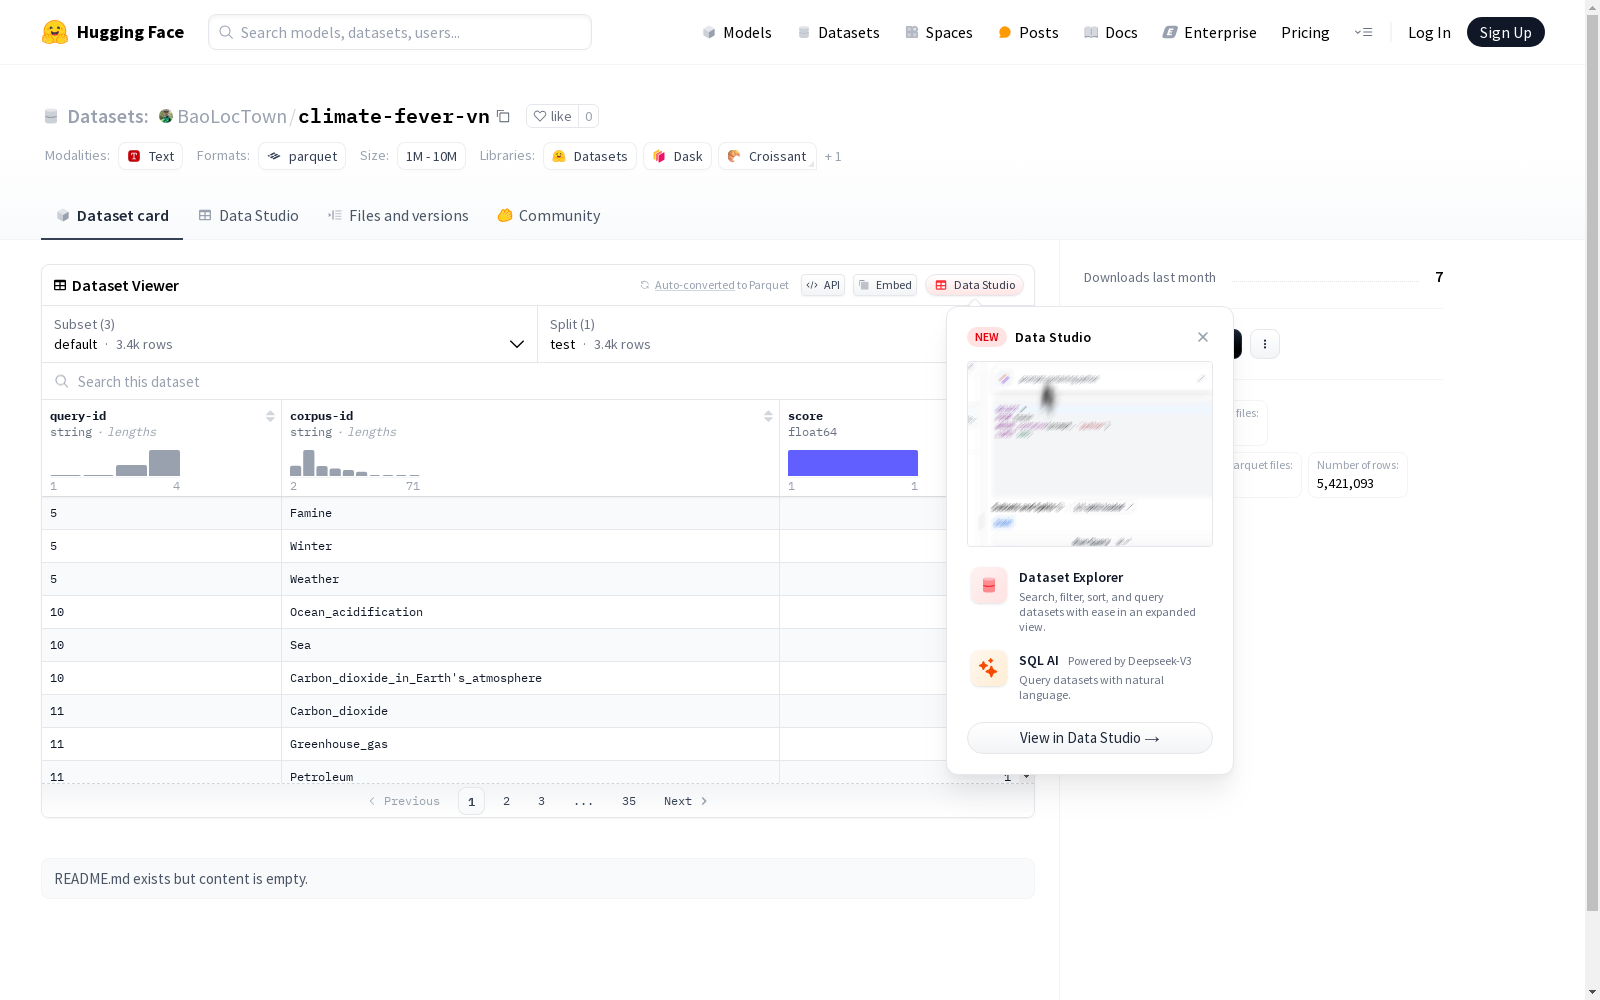Click the number of rows value 5,421,093
This screenshot has height=1000, width=1600.
pos(1345,484)
